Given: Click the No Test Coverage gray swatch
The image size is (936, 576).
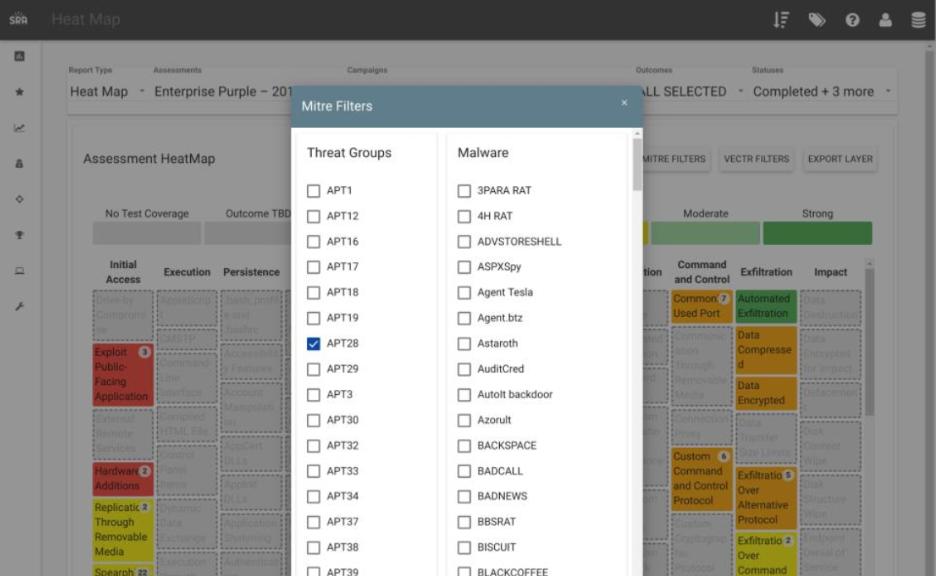Looking at the screenshot, I should click(147, 233).
